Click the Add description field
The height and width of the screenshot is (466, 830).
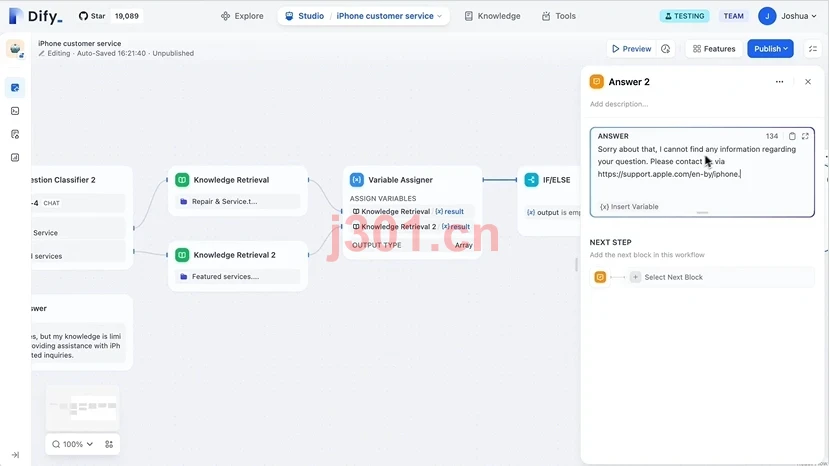pos(619,104)
